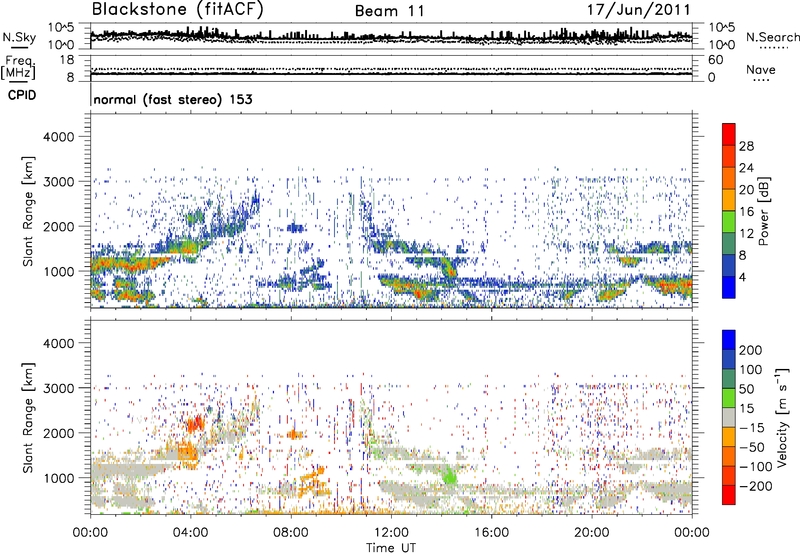Click the "Freq. [MHz]" axis label
The width and height of the screenshot is (800, 554).
tap(18, 68)
